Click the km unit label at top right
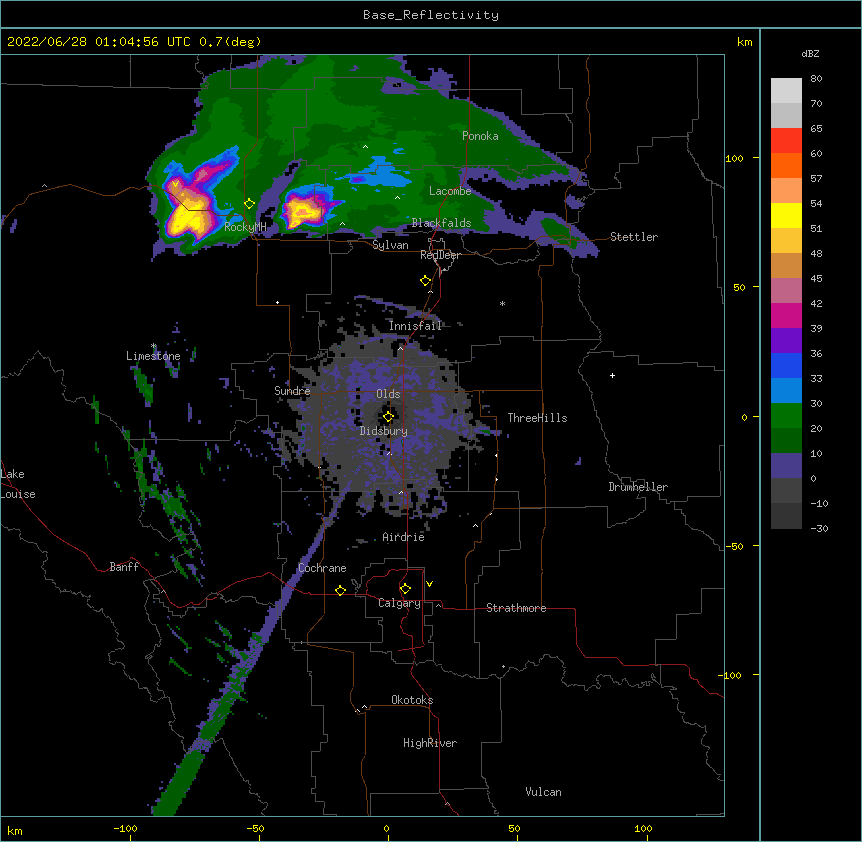The height and width of the screenshot is (842, 862). [744, 42]
